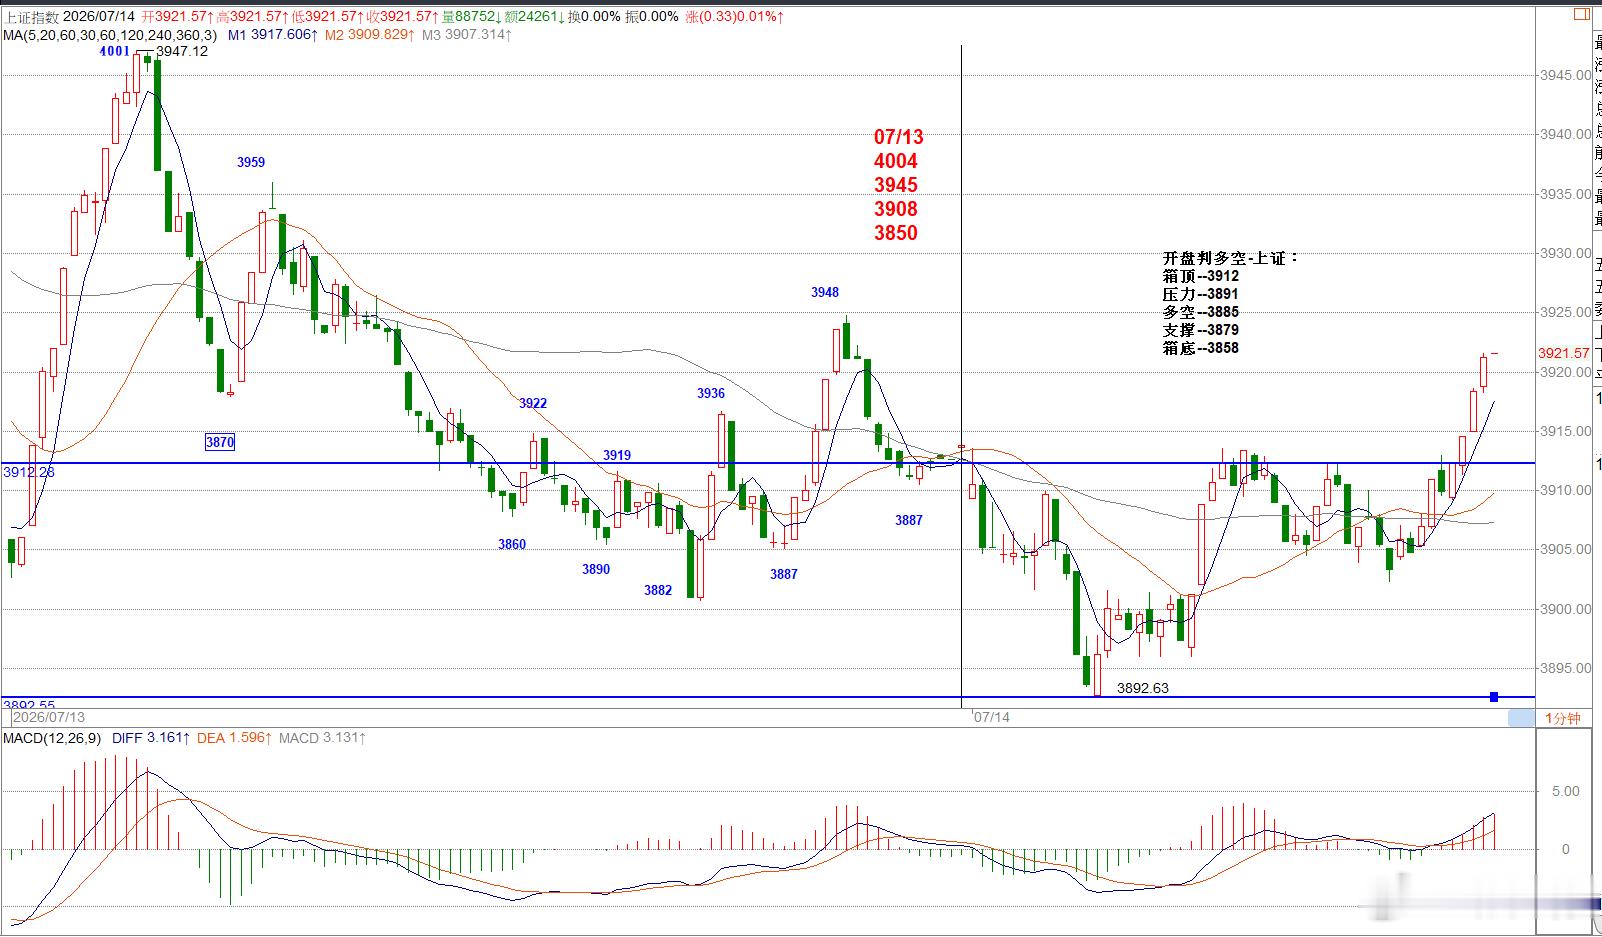Click the 3947.12 high price label
The width and height of the screenshot is (1602, 937).
click(182, 51)
